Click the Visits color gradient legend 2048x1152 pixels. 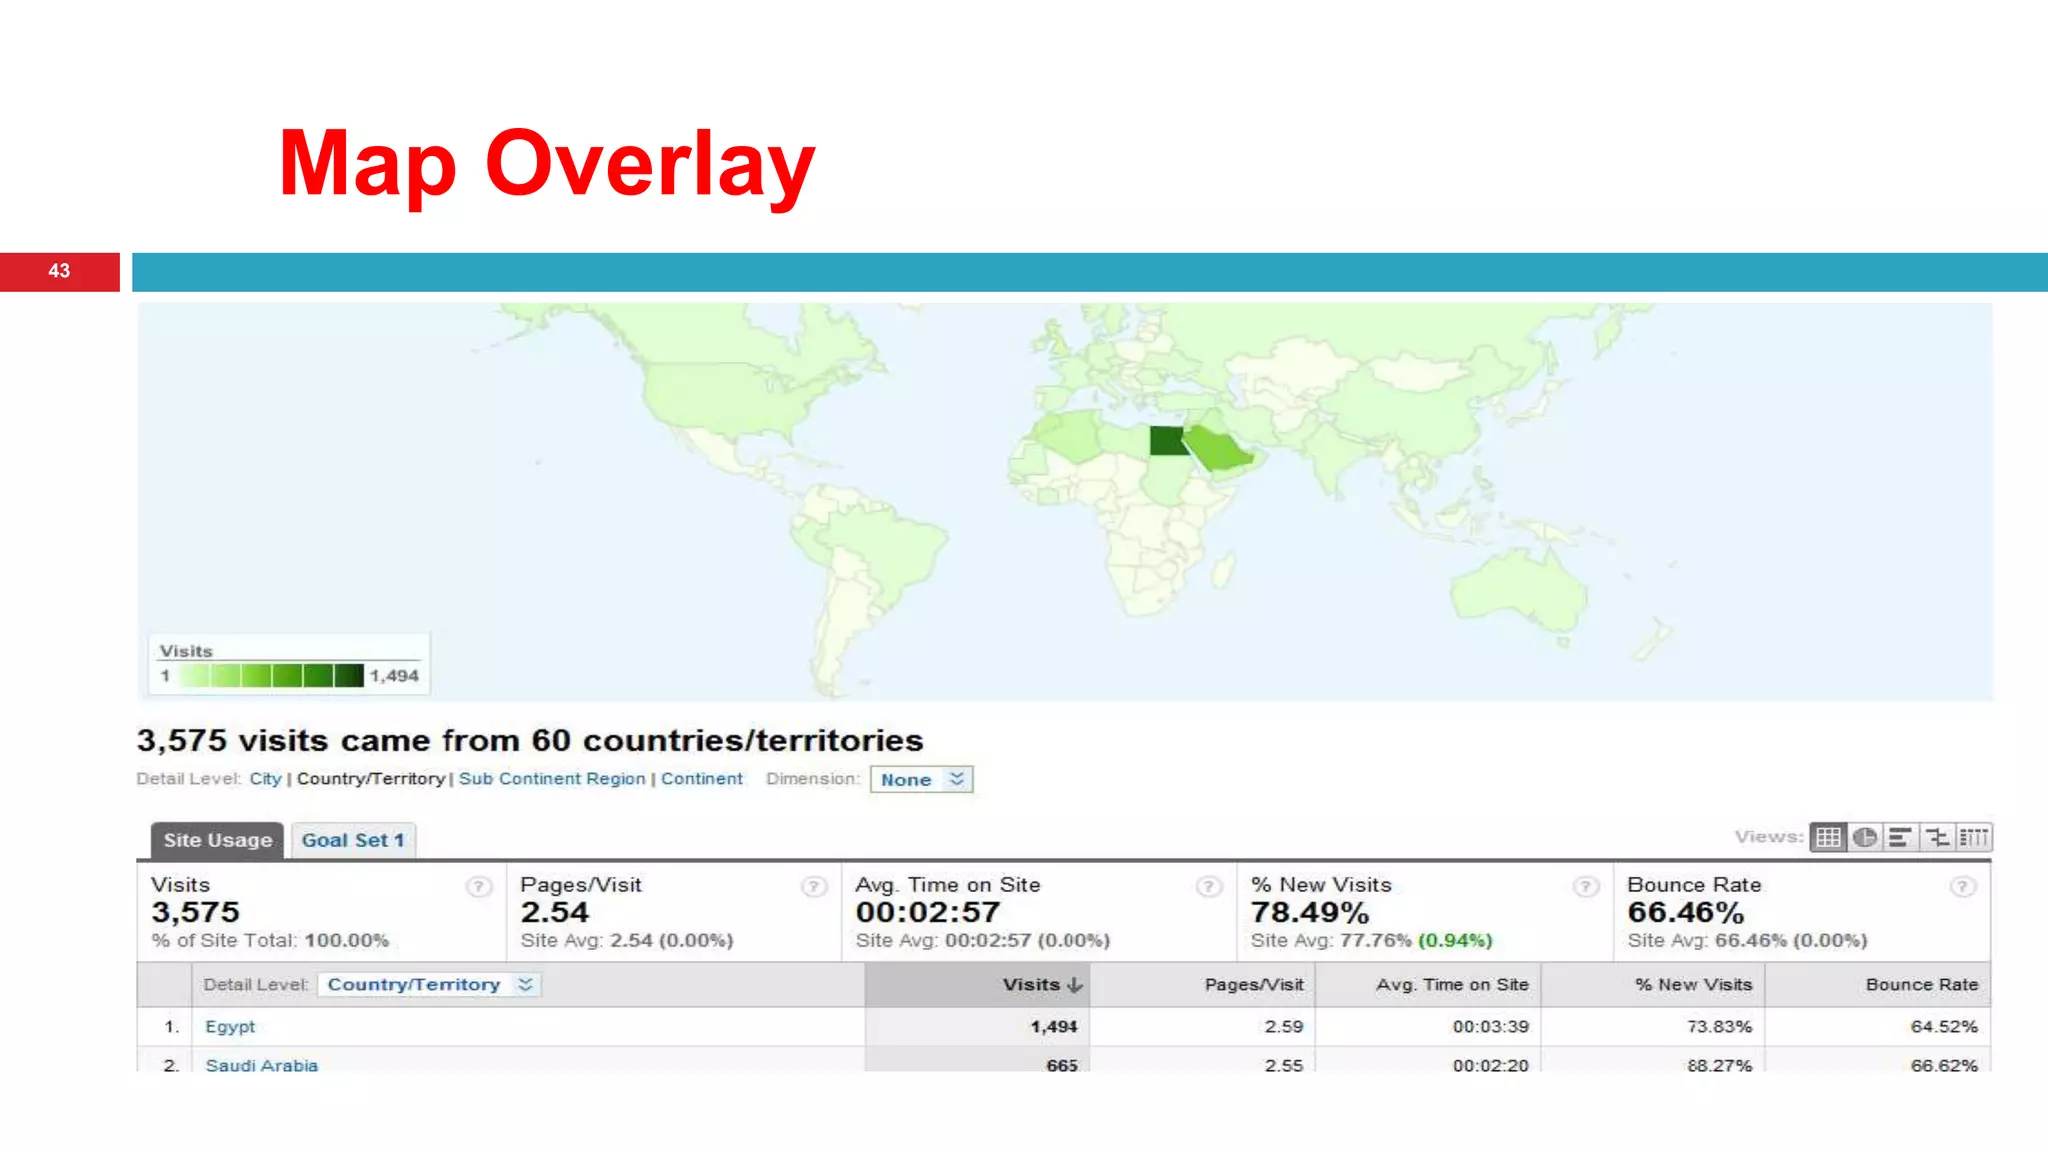tap(270, 676)
